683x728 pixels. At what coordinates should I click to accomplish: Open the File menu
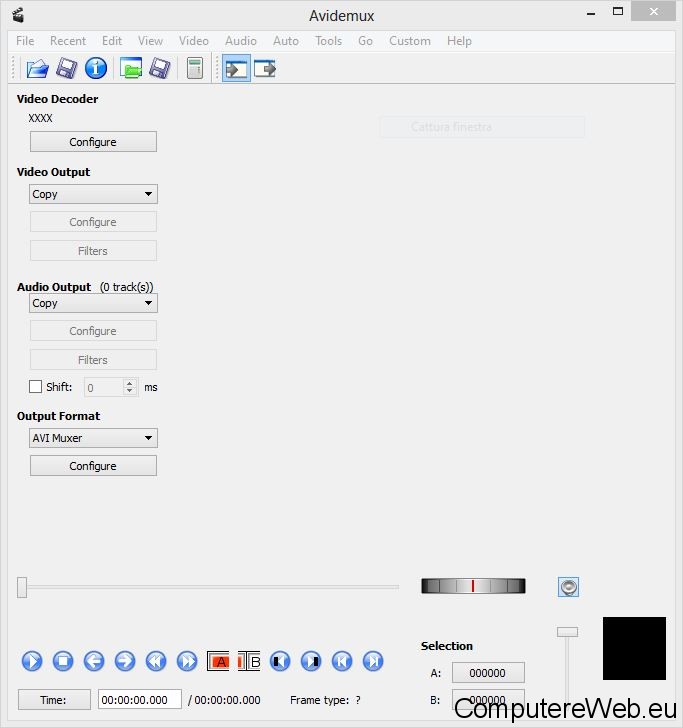25,41
